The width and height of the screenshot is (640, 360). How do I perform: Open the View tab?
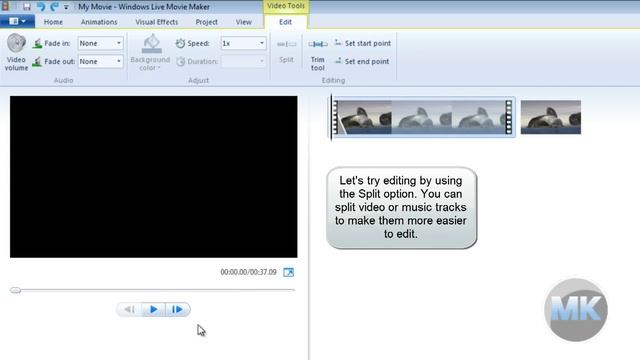(x=243, y=22)
